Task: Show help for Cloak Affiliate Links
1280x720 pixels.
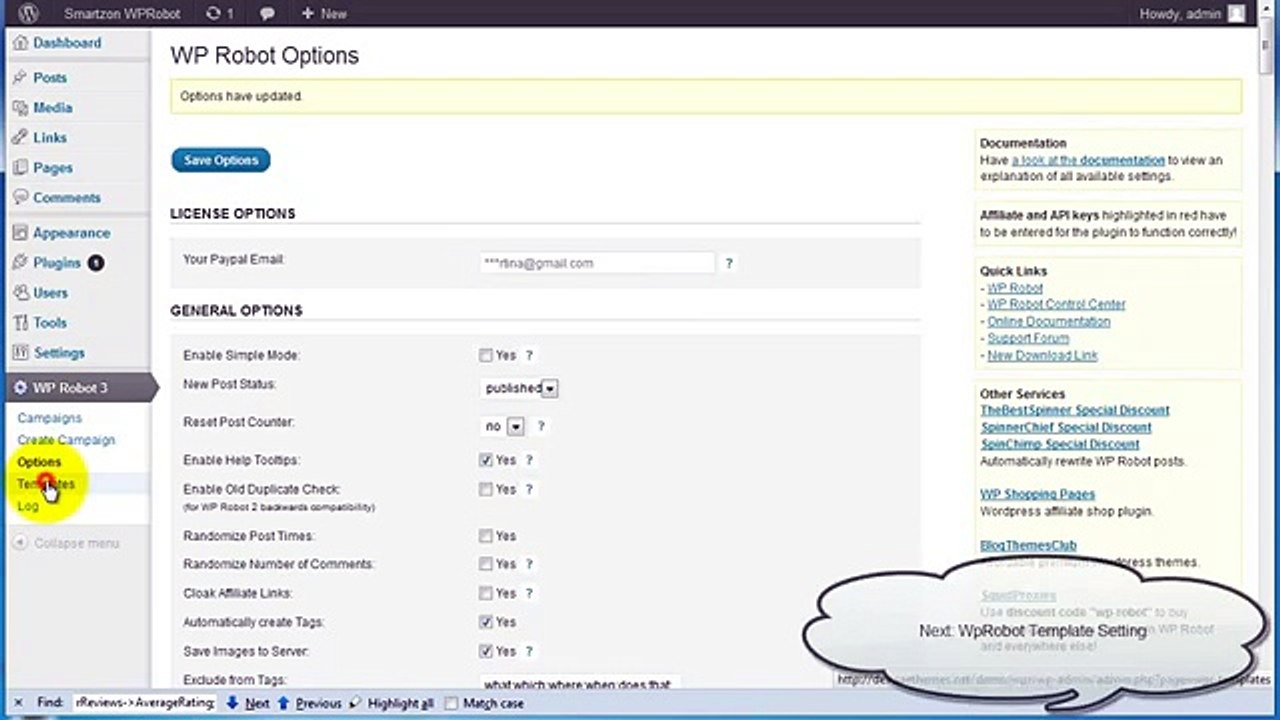Action: tap(529, 593)
